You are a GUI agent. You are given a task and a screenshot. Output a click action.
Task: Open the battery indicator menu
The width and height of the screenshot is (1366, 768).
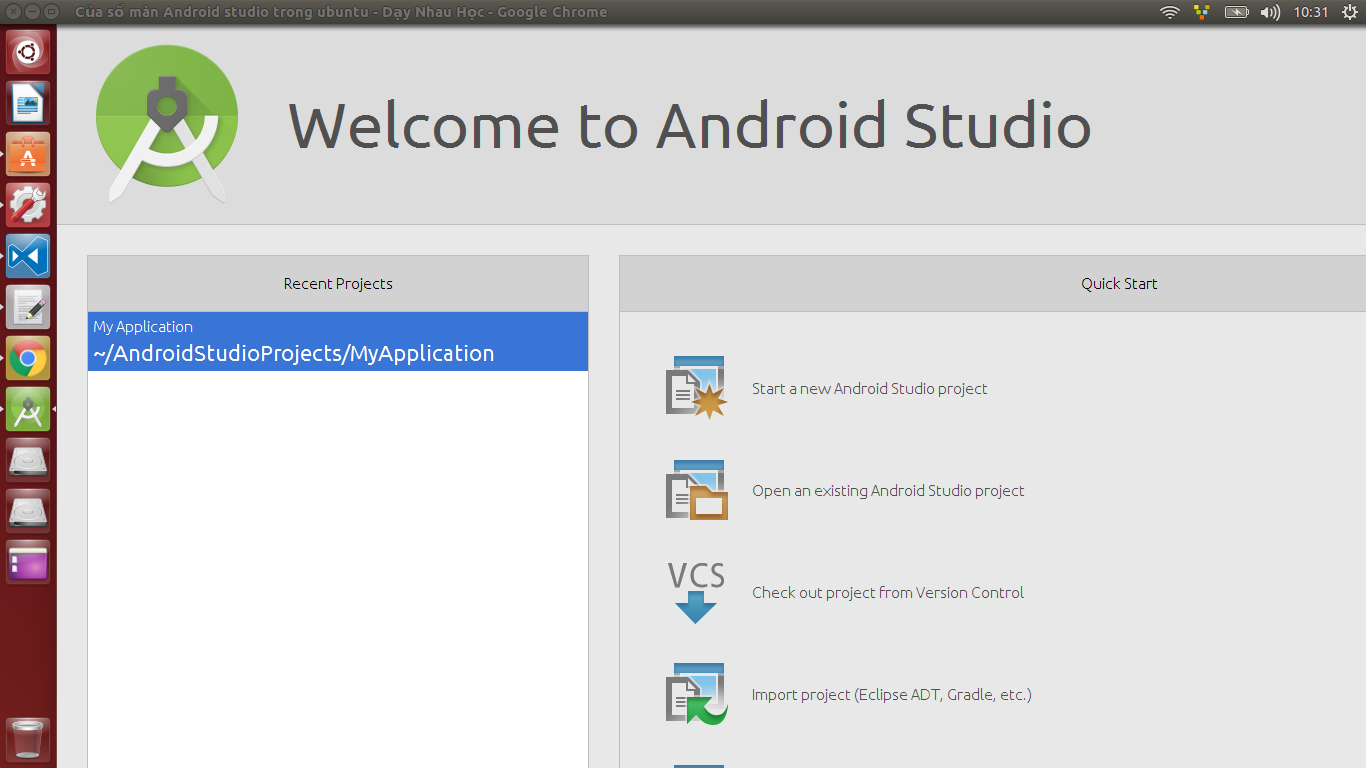(x=1237, y=12)
